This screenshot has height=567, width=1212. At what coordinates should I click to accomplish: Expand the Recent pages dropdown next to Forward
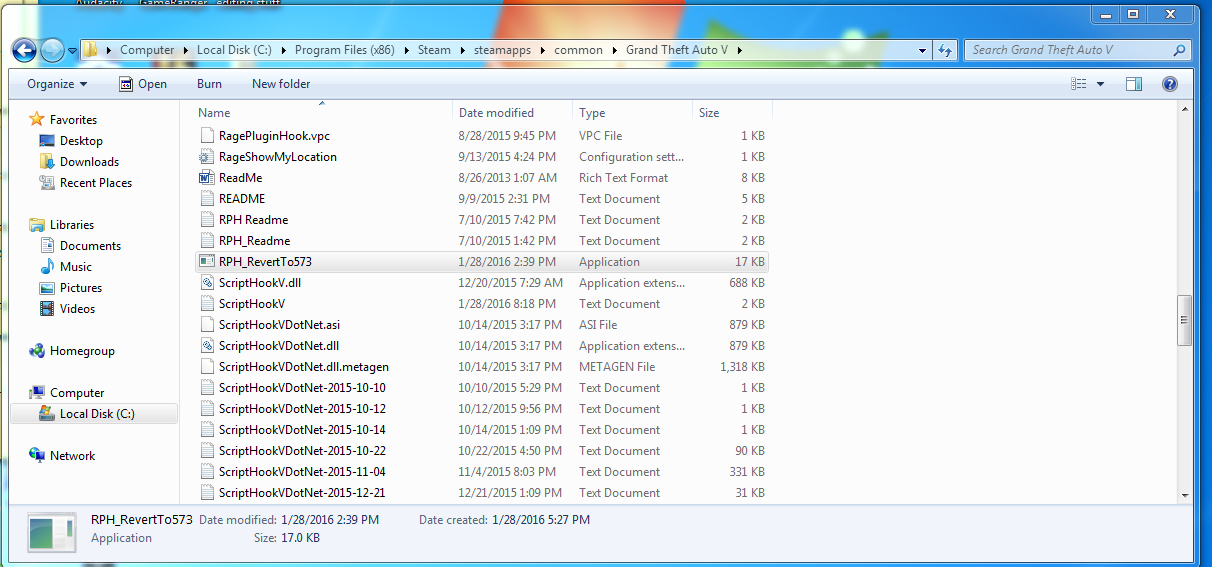click(x=71, y=50)
